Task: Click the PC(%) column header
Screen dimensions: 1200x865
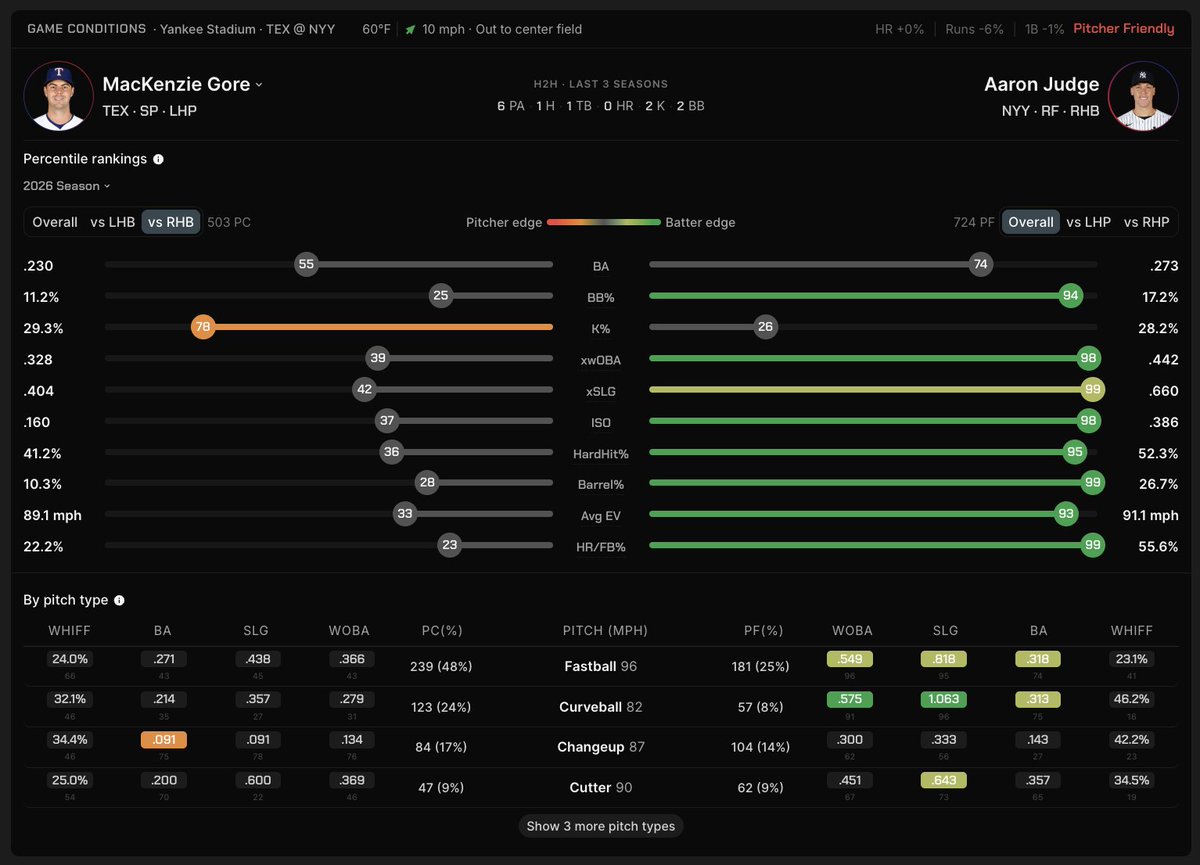Action: 442,631
